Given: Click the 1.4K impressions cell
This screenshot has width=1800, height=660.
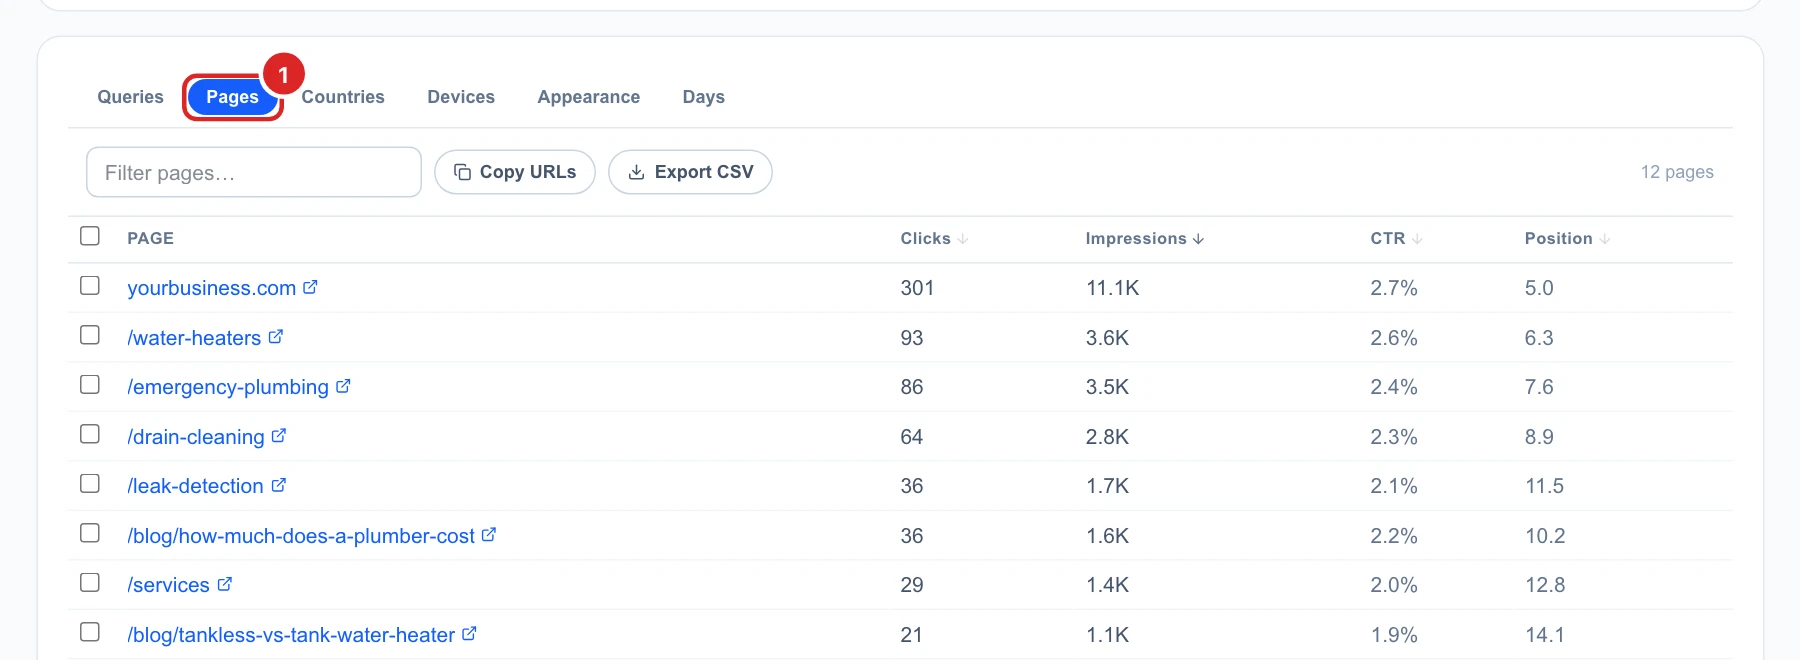Looking at the screenshot, I should click(x=1107, y=585).
